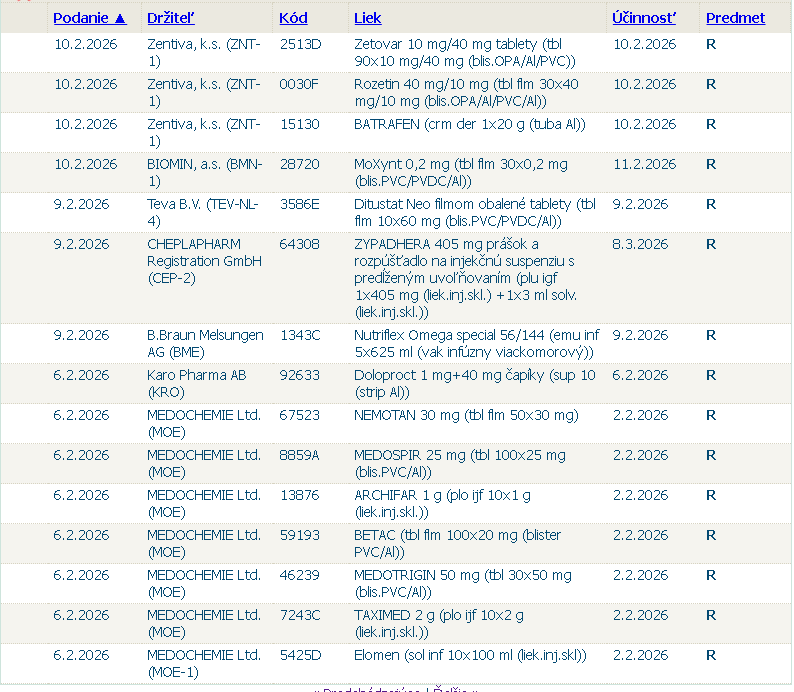
Task: Click Zentiva holder in the BATRAFEN row
Action: (204, 133)
